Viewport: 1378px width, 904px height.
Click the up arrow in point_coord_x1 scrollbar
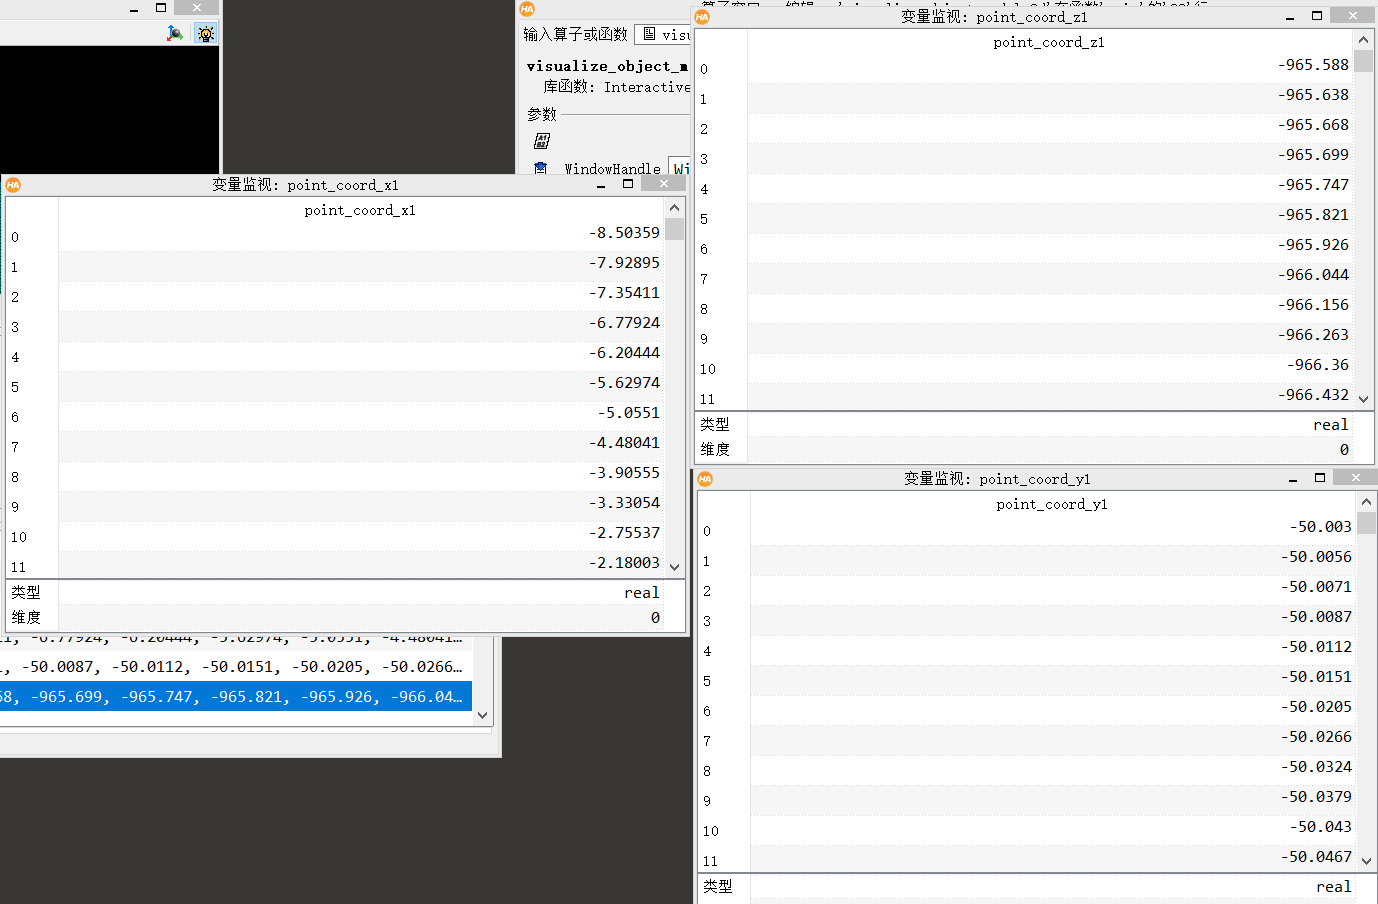click(675, 207)
